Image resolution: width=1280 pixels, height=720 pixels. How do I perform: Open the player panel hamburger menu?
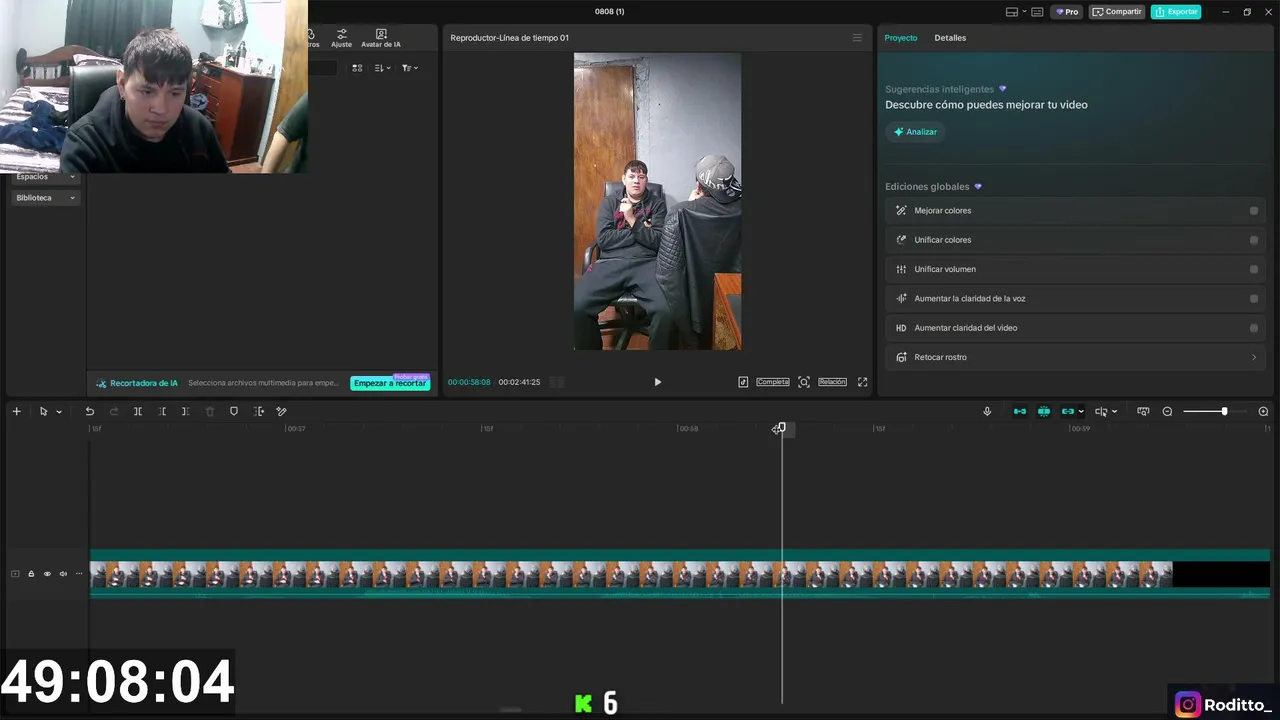[857, 38]
